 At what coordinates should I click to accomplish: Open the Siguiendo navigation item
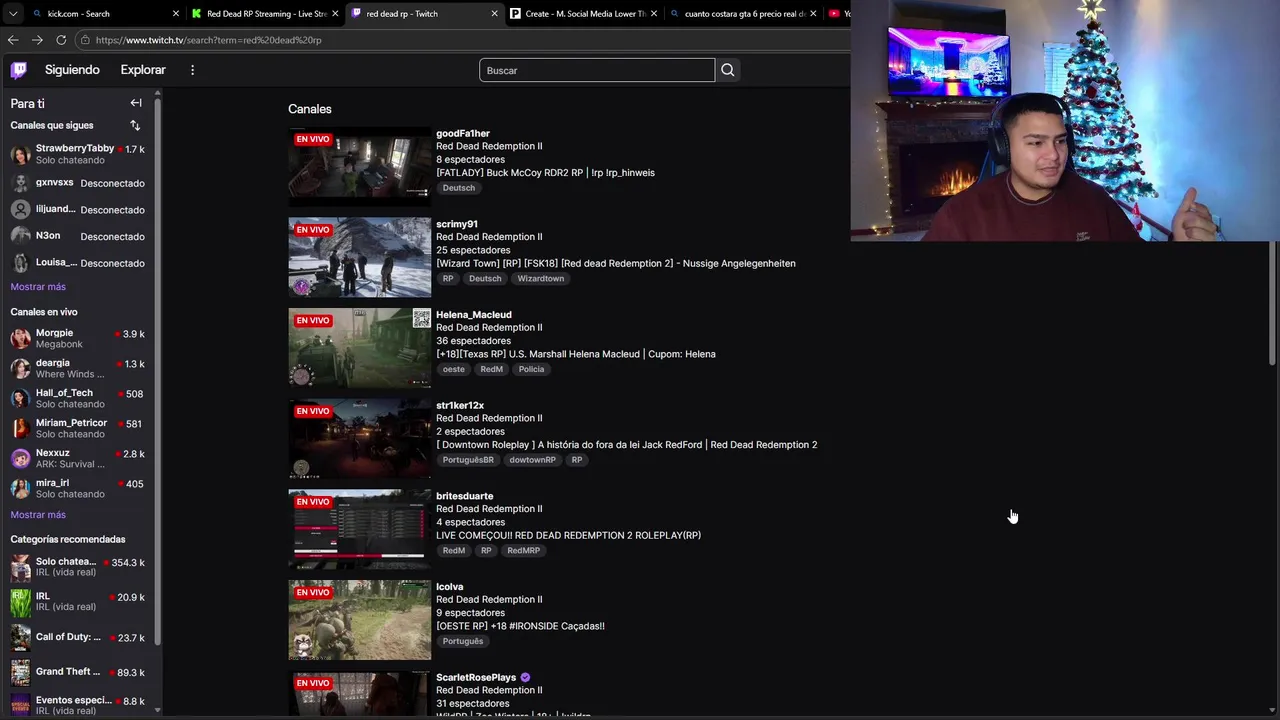point(72,70)
